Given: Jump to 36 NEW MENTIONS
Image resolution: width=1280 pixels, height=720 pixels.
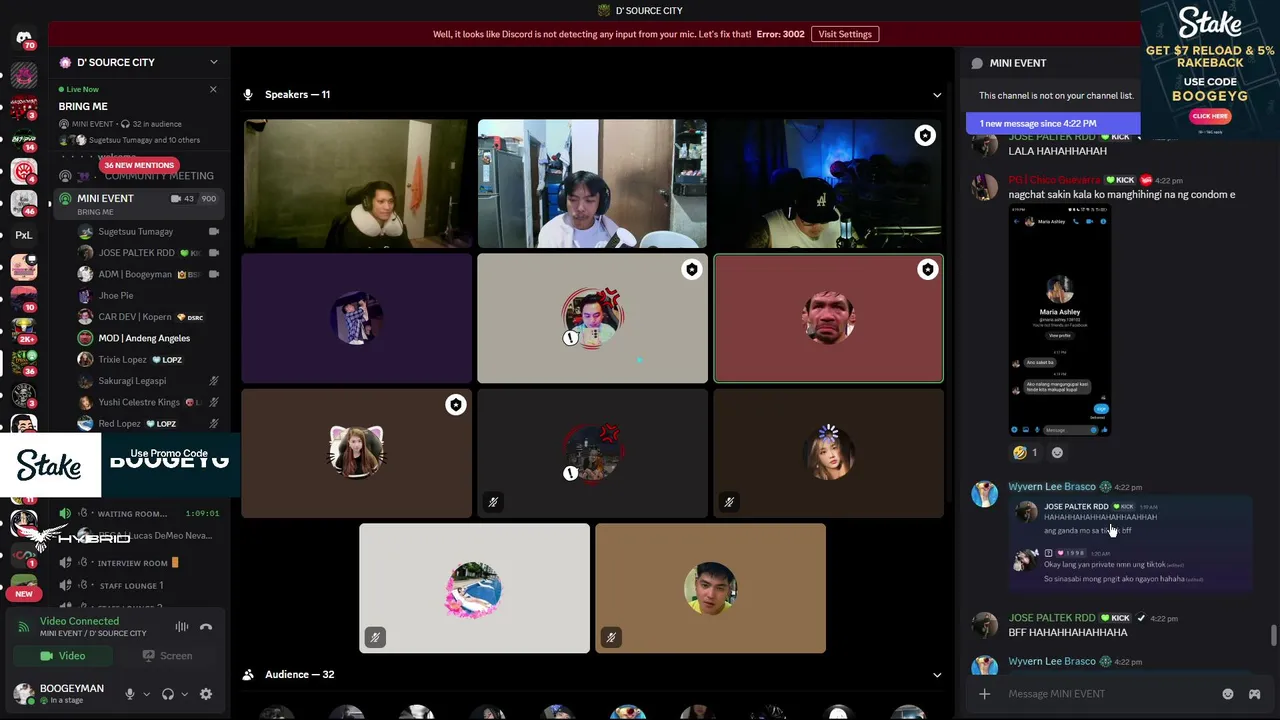Looking at the screenshot, I should [x=139, y=165].
